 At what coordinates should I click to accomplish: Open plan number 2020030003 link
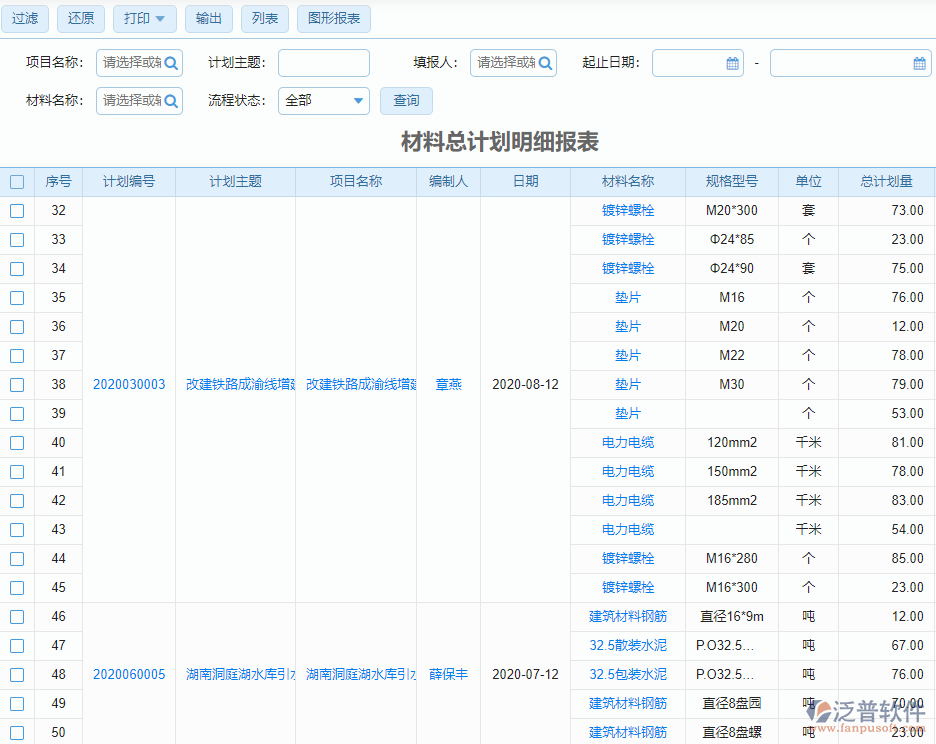[x=128, y=384]
